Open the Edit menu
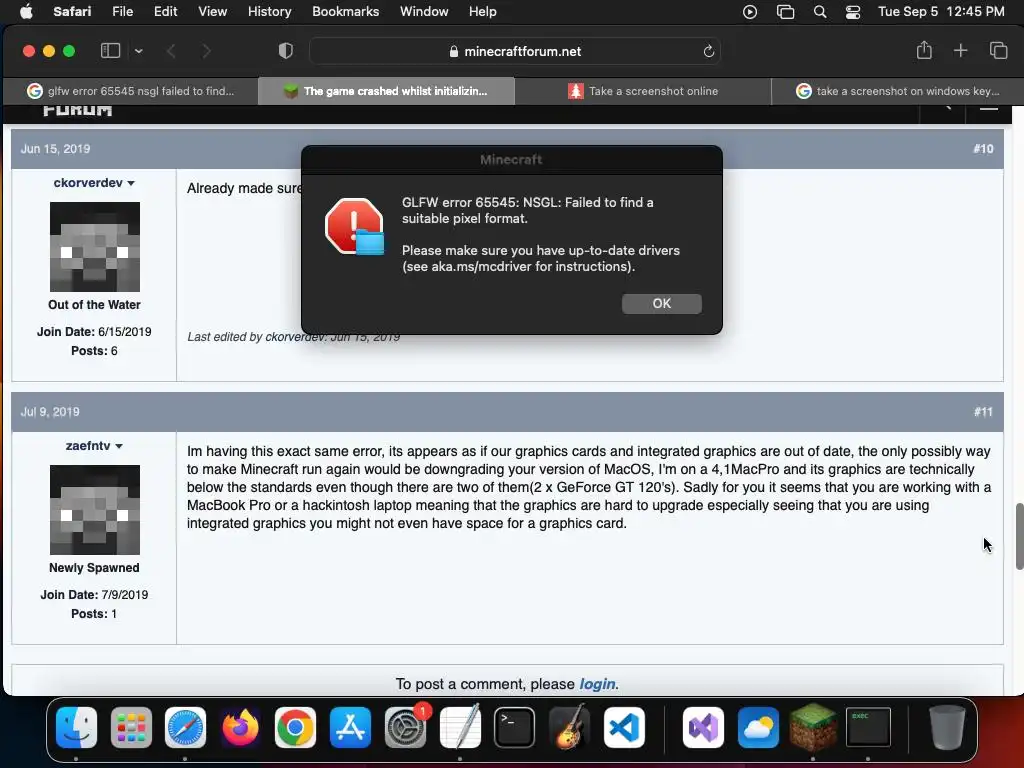The height and width of the screenshot is (768, 1024). click(165, 12)
